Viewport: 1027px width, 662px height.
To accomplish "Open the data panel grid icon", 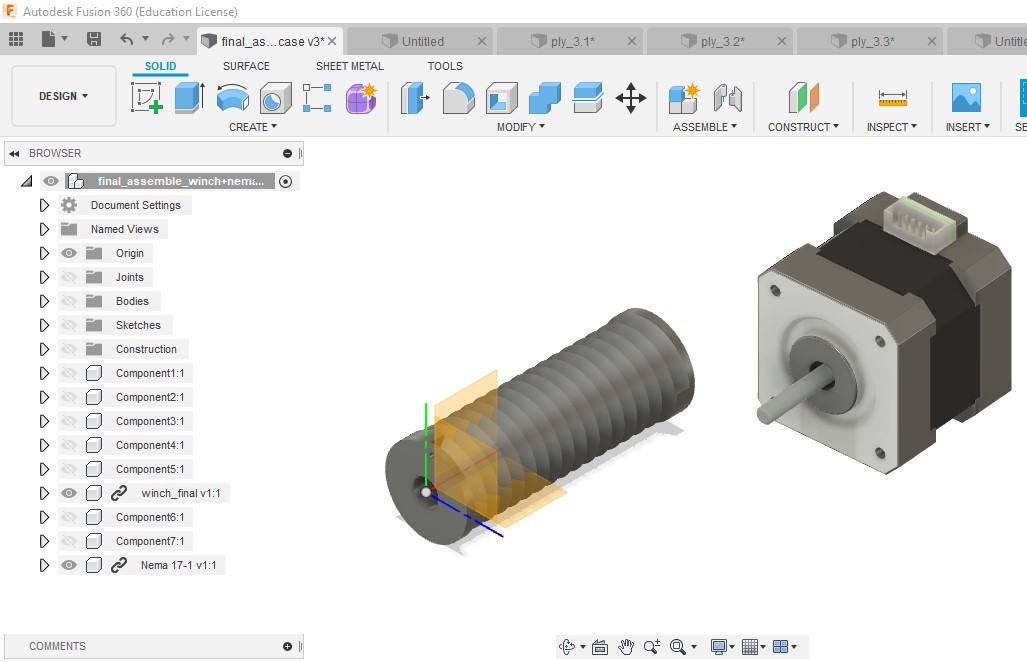I will pyautogui.click(x=16, y=39).
